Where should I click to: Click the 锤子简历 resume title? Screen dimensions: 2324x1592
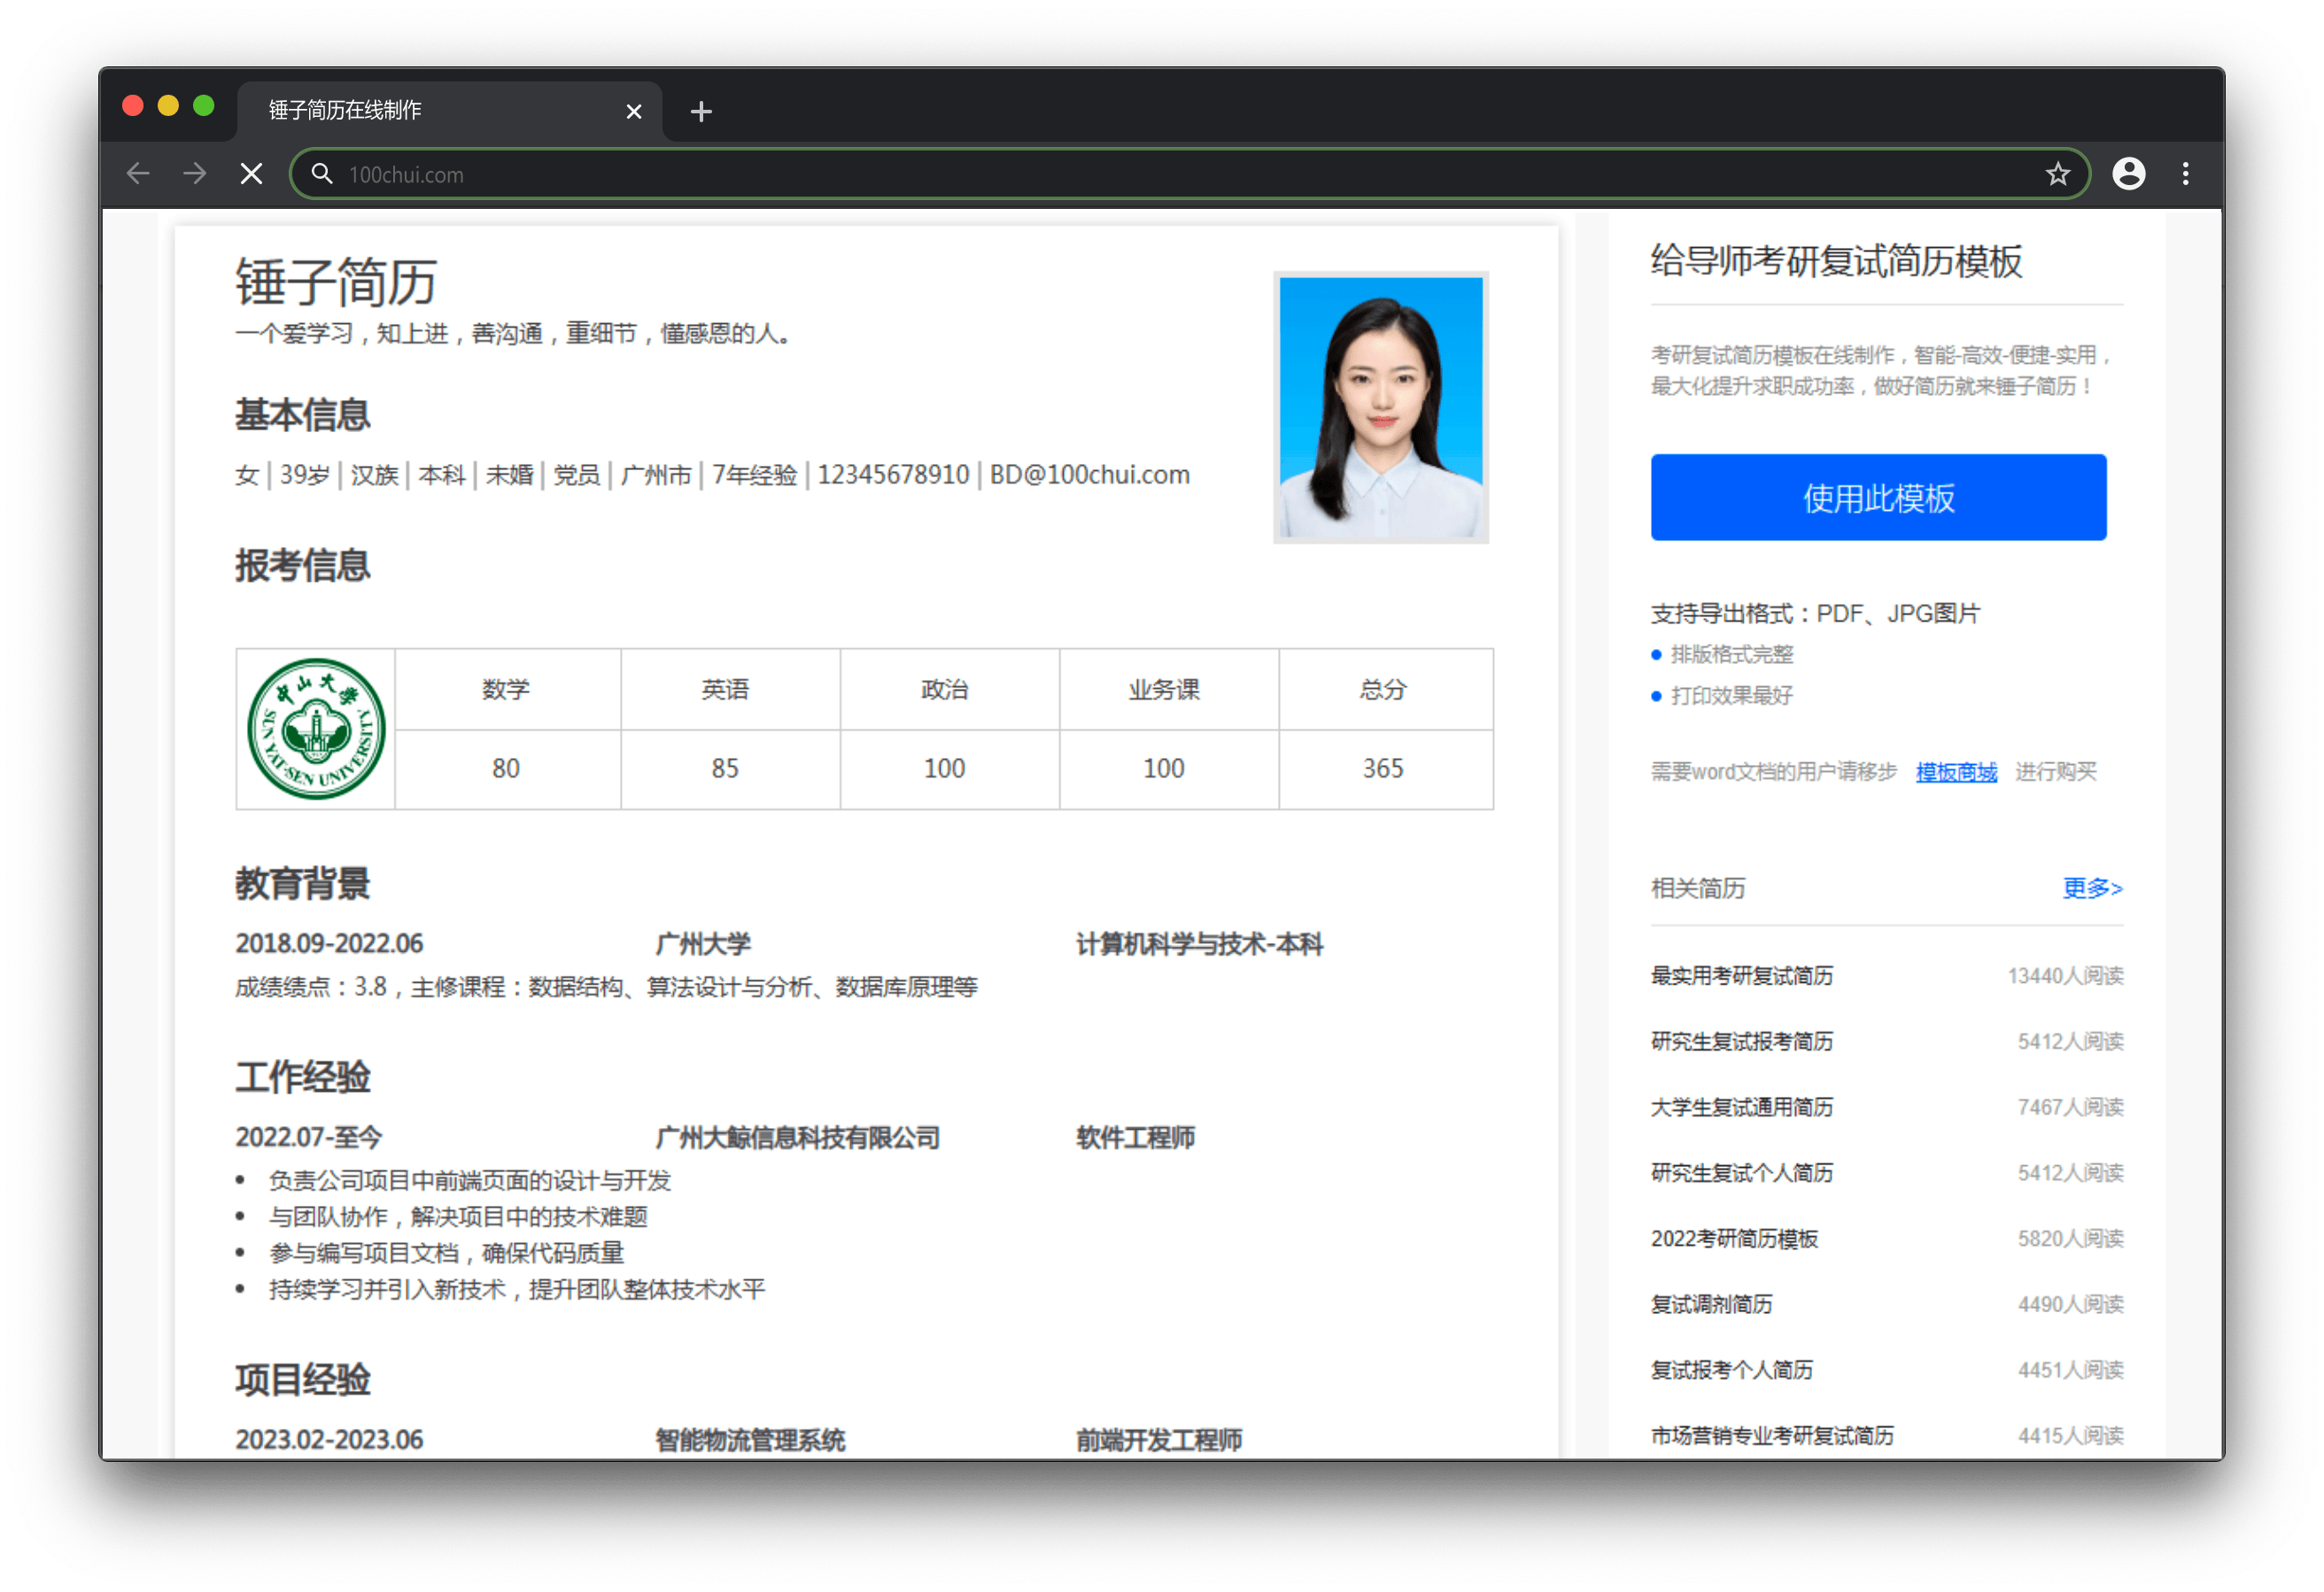pyautogui.click(x=336, y=282)
